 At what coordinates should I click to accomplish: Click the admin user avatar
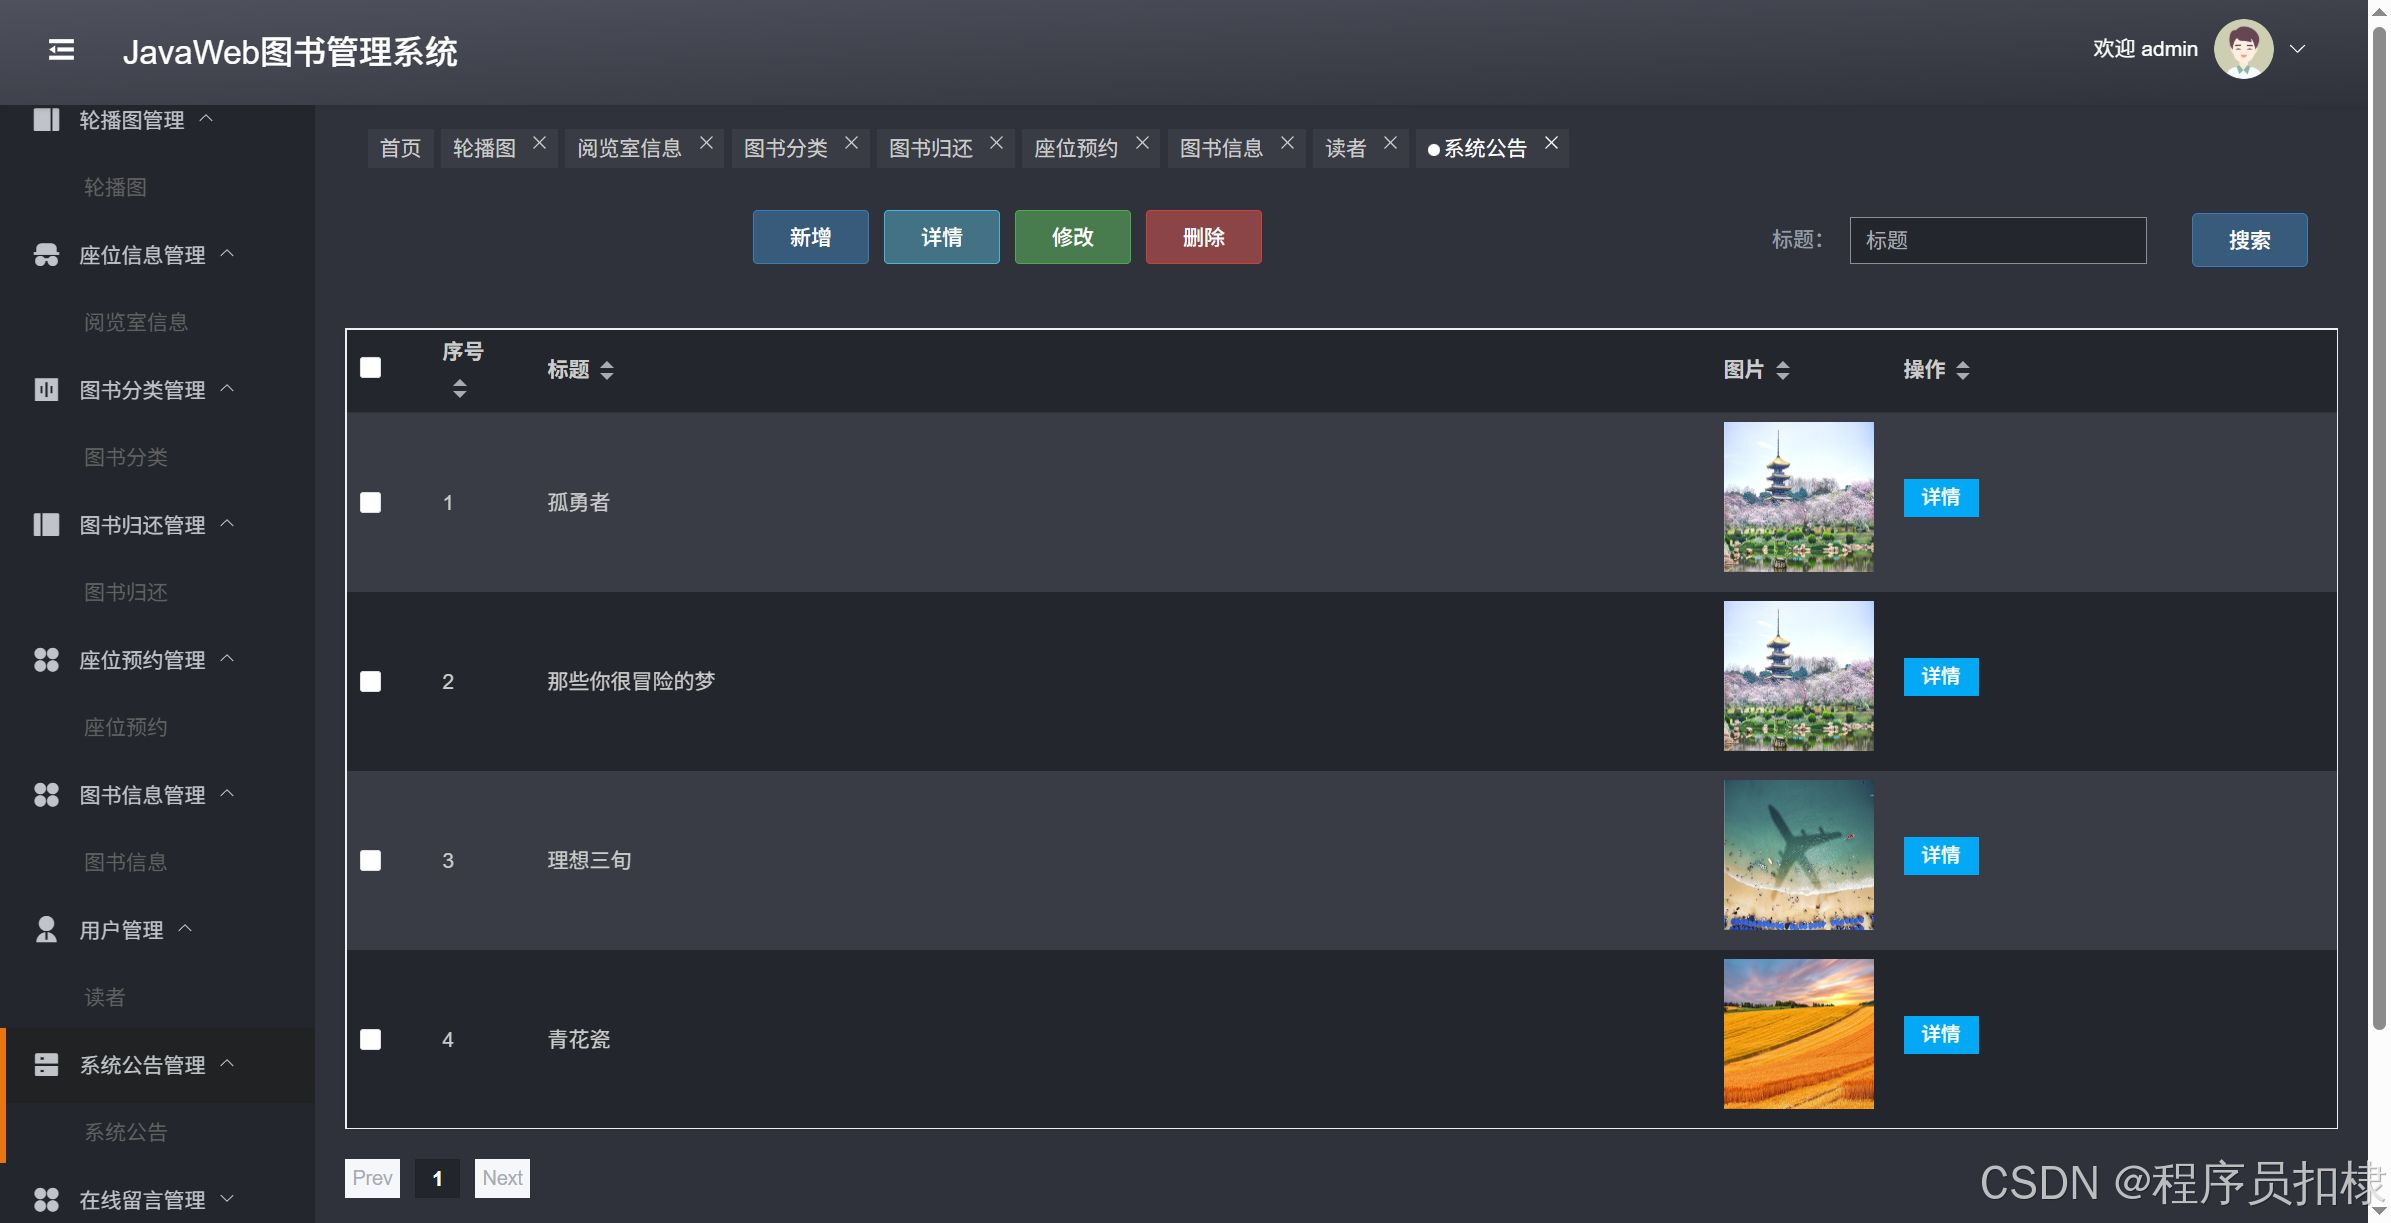(2243, 49)
